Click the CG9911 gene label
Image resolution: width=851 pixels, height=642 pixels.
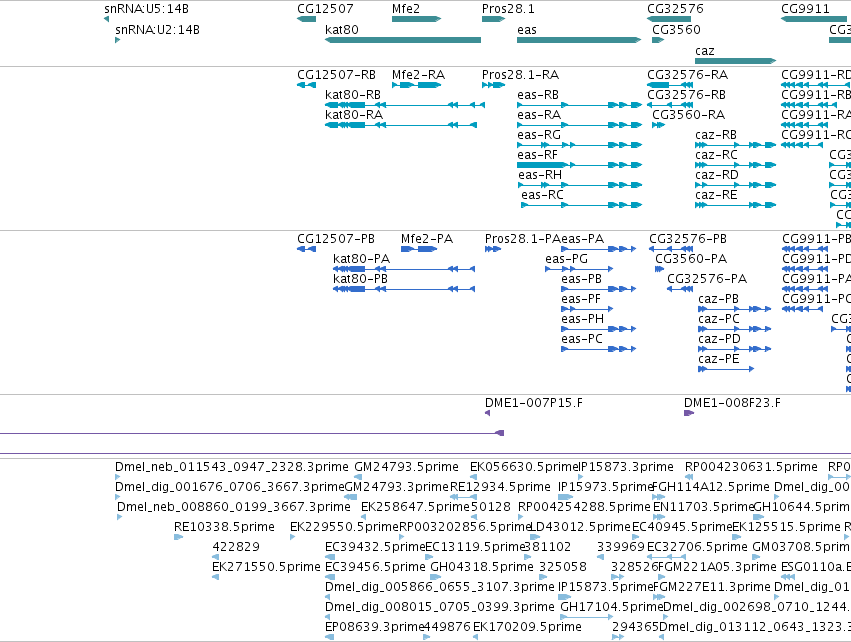pos(805,9)
